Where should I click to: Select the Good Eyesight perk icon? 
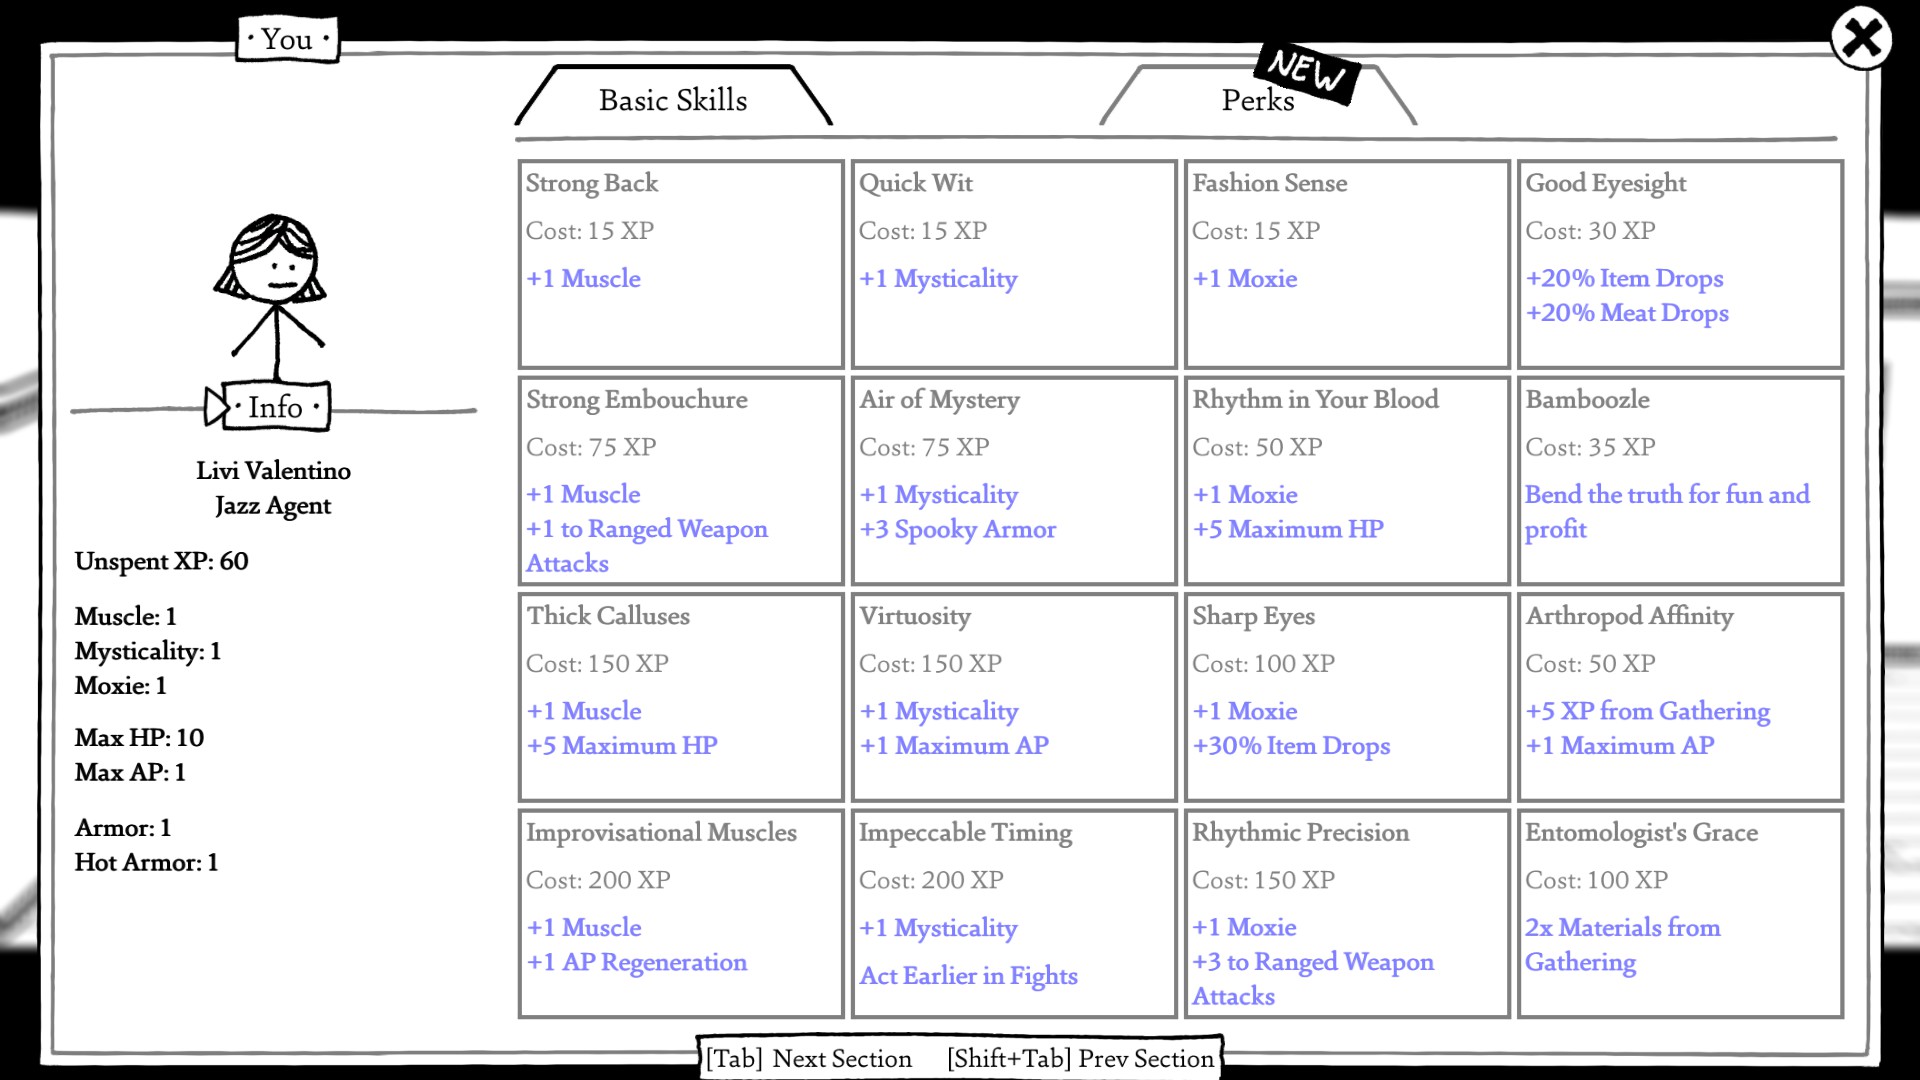pyautogui.click(x=1679, y=261)
